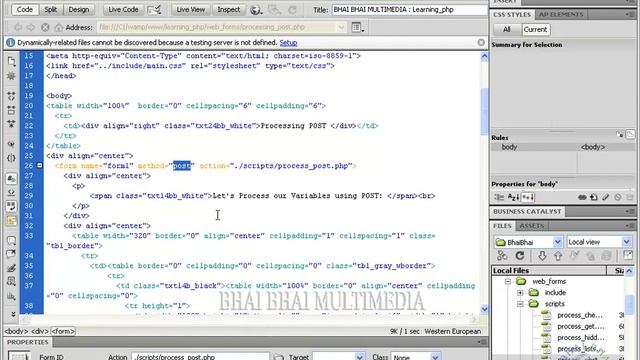
Task: Show more coding toolbar icons chevron
Action: point(12,314)
